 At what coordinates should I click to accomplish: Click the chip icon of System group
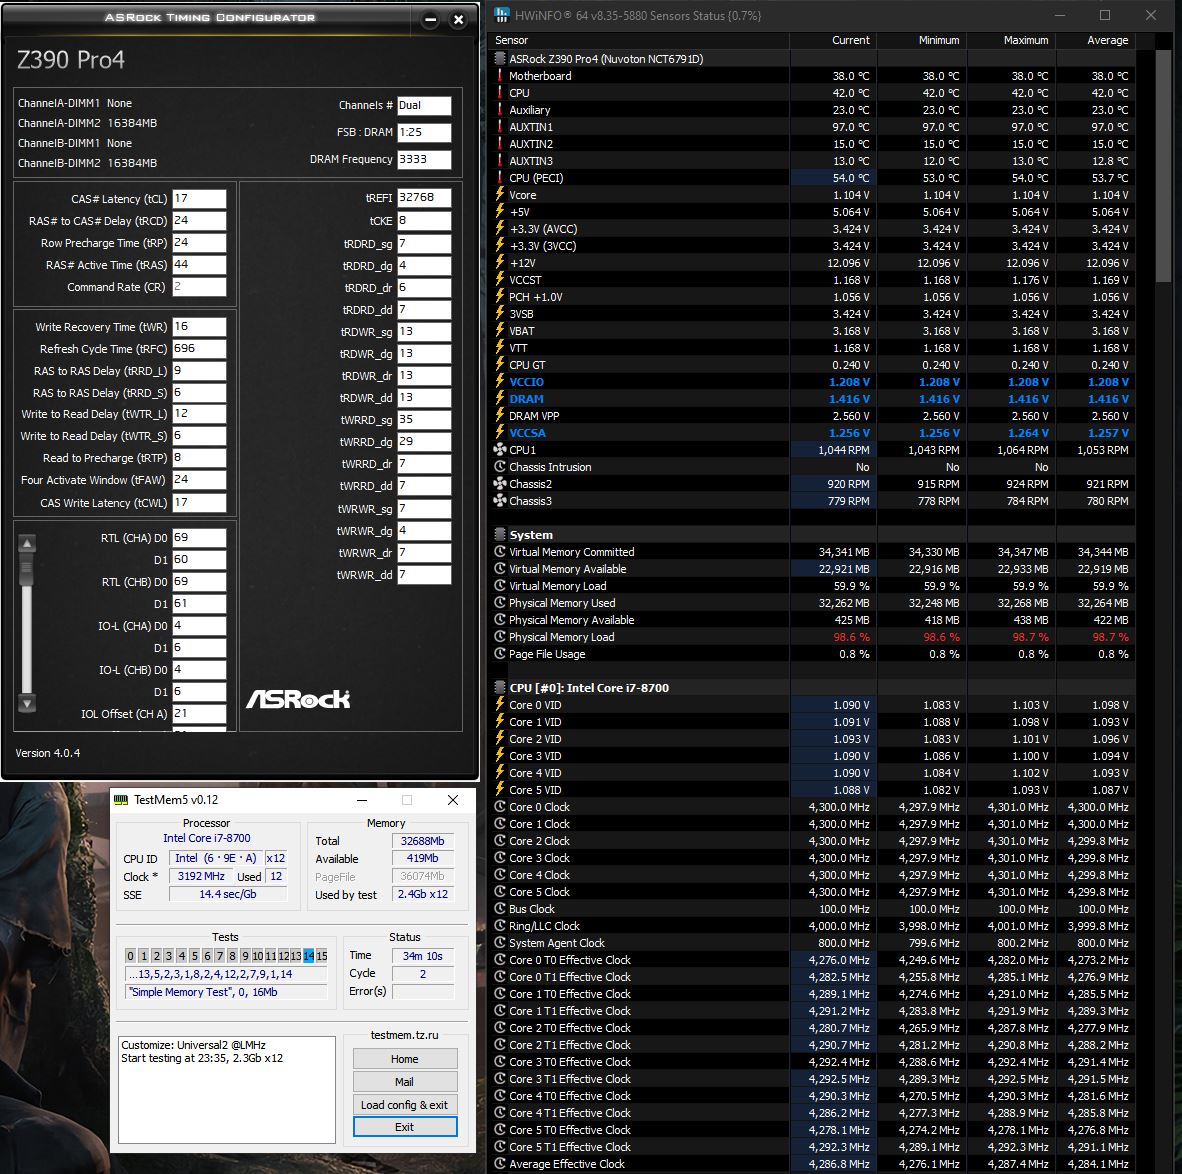click(499, 535)
